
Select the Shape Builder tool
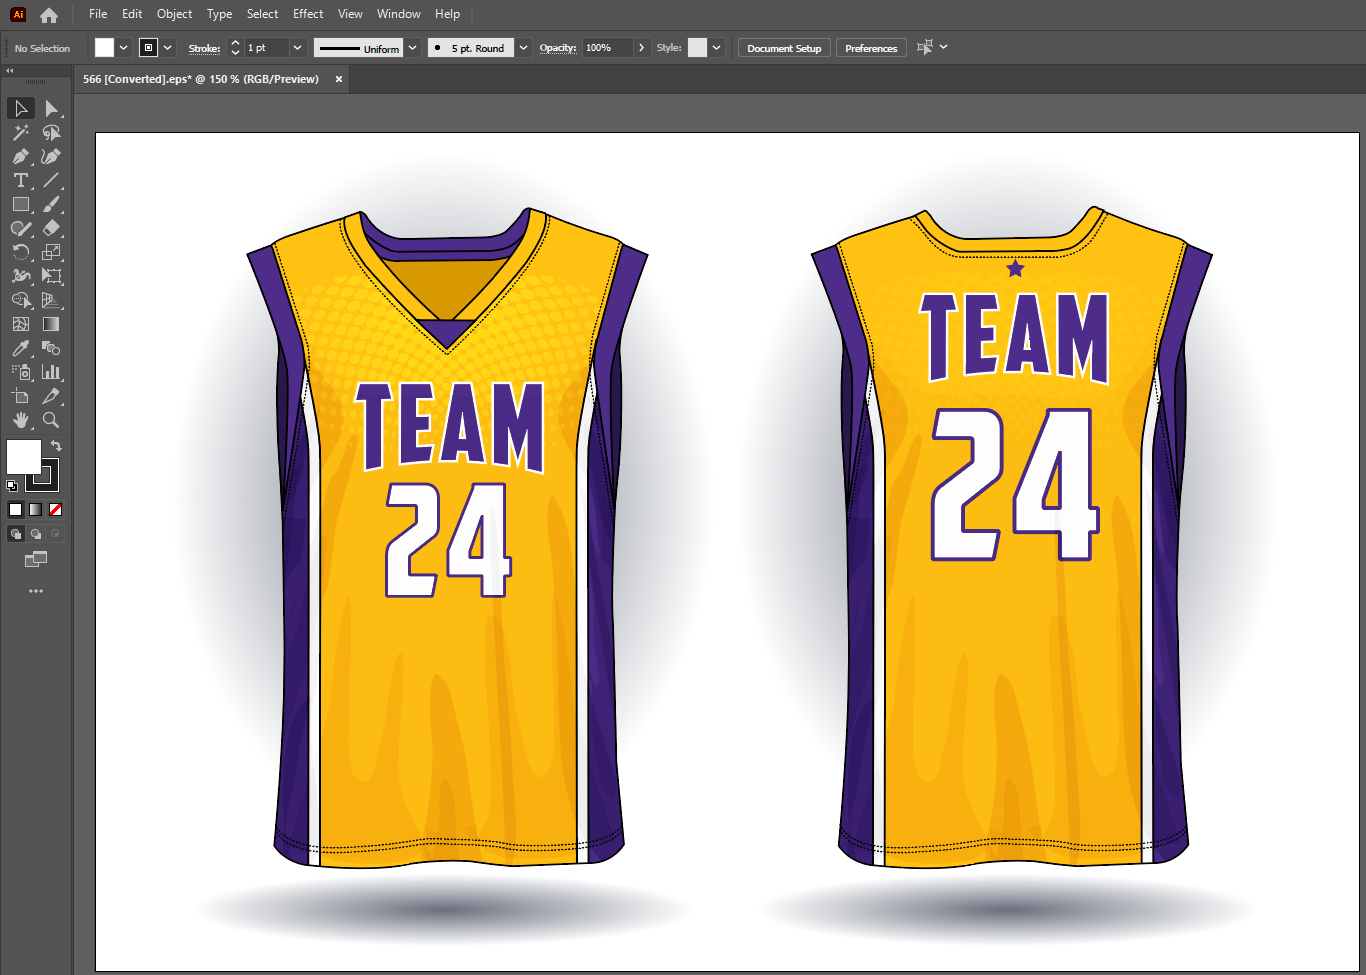(21, 300)
